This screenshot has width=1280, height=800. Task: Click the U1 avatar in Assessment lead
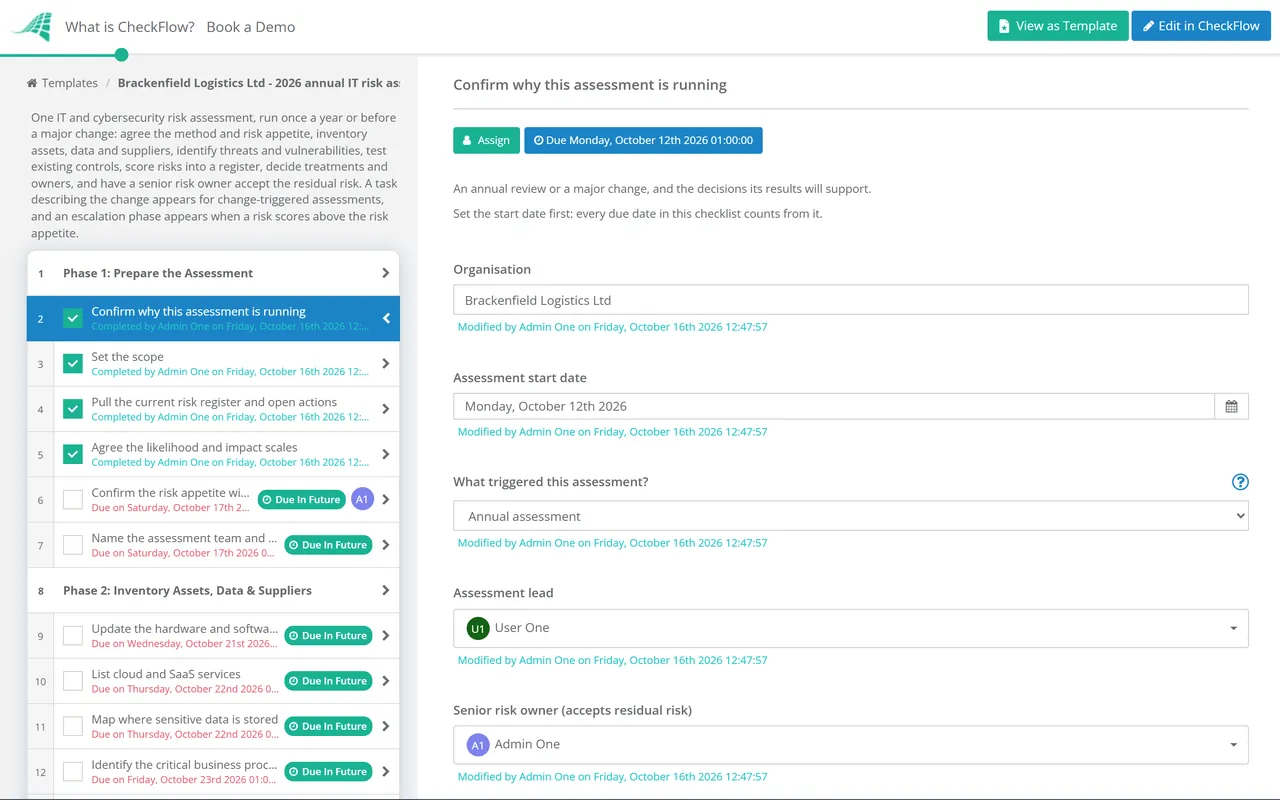point(478,628)
